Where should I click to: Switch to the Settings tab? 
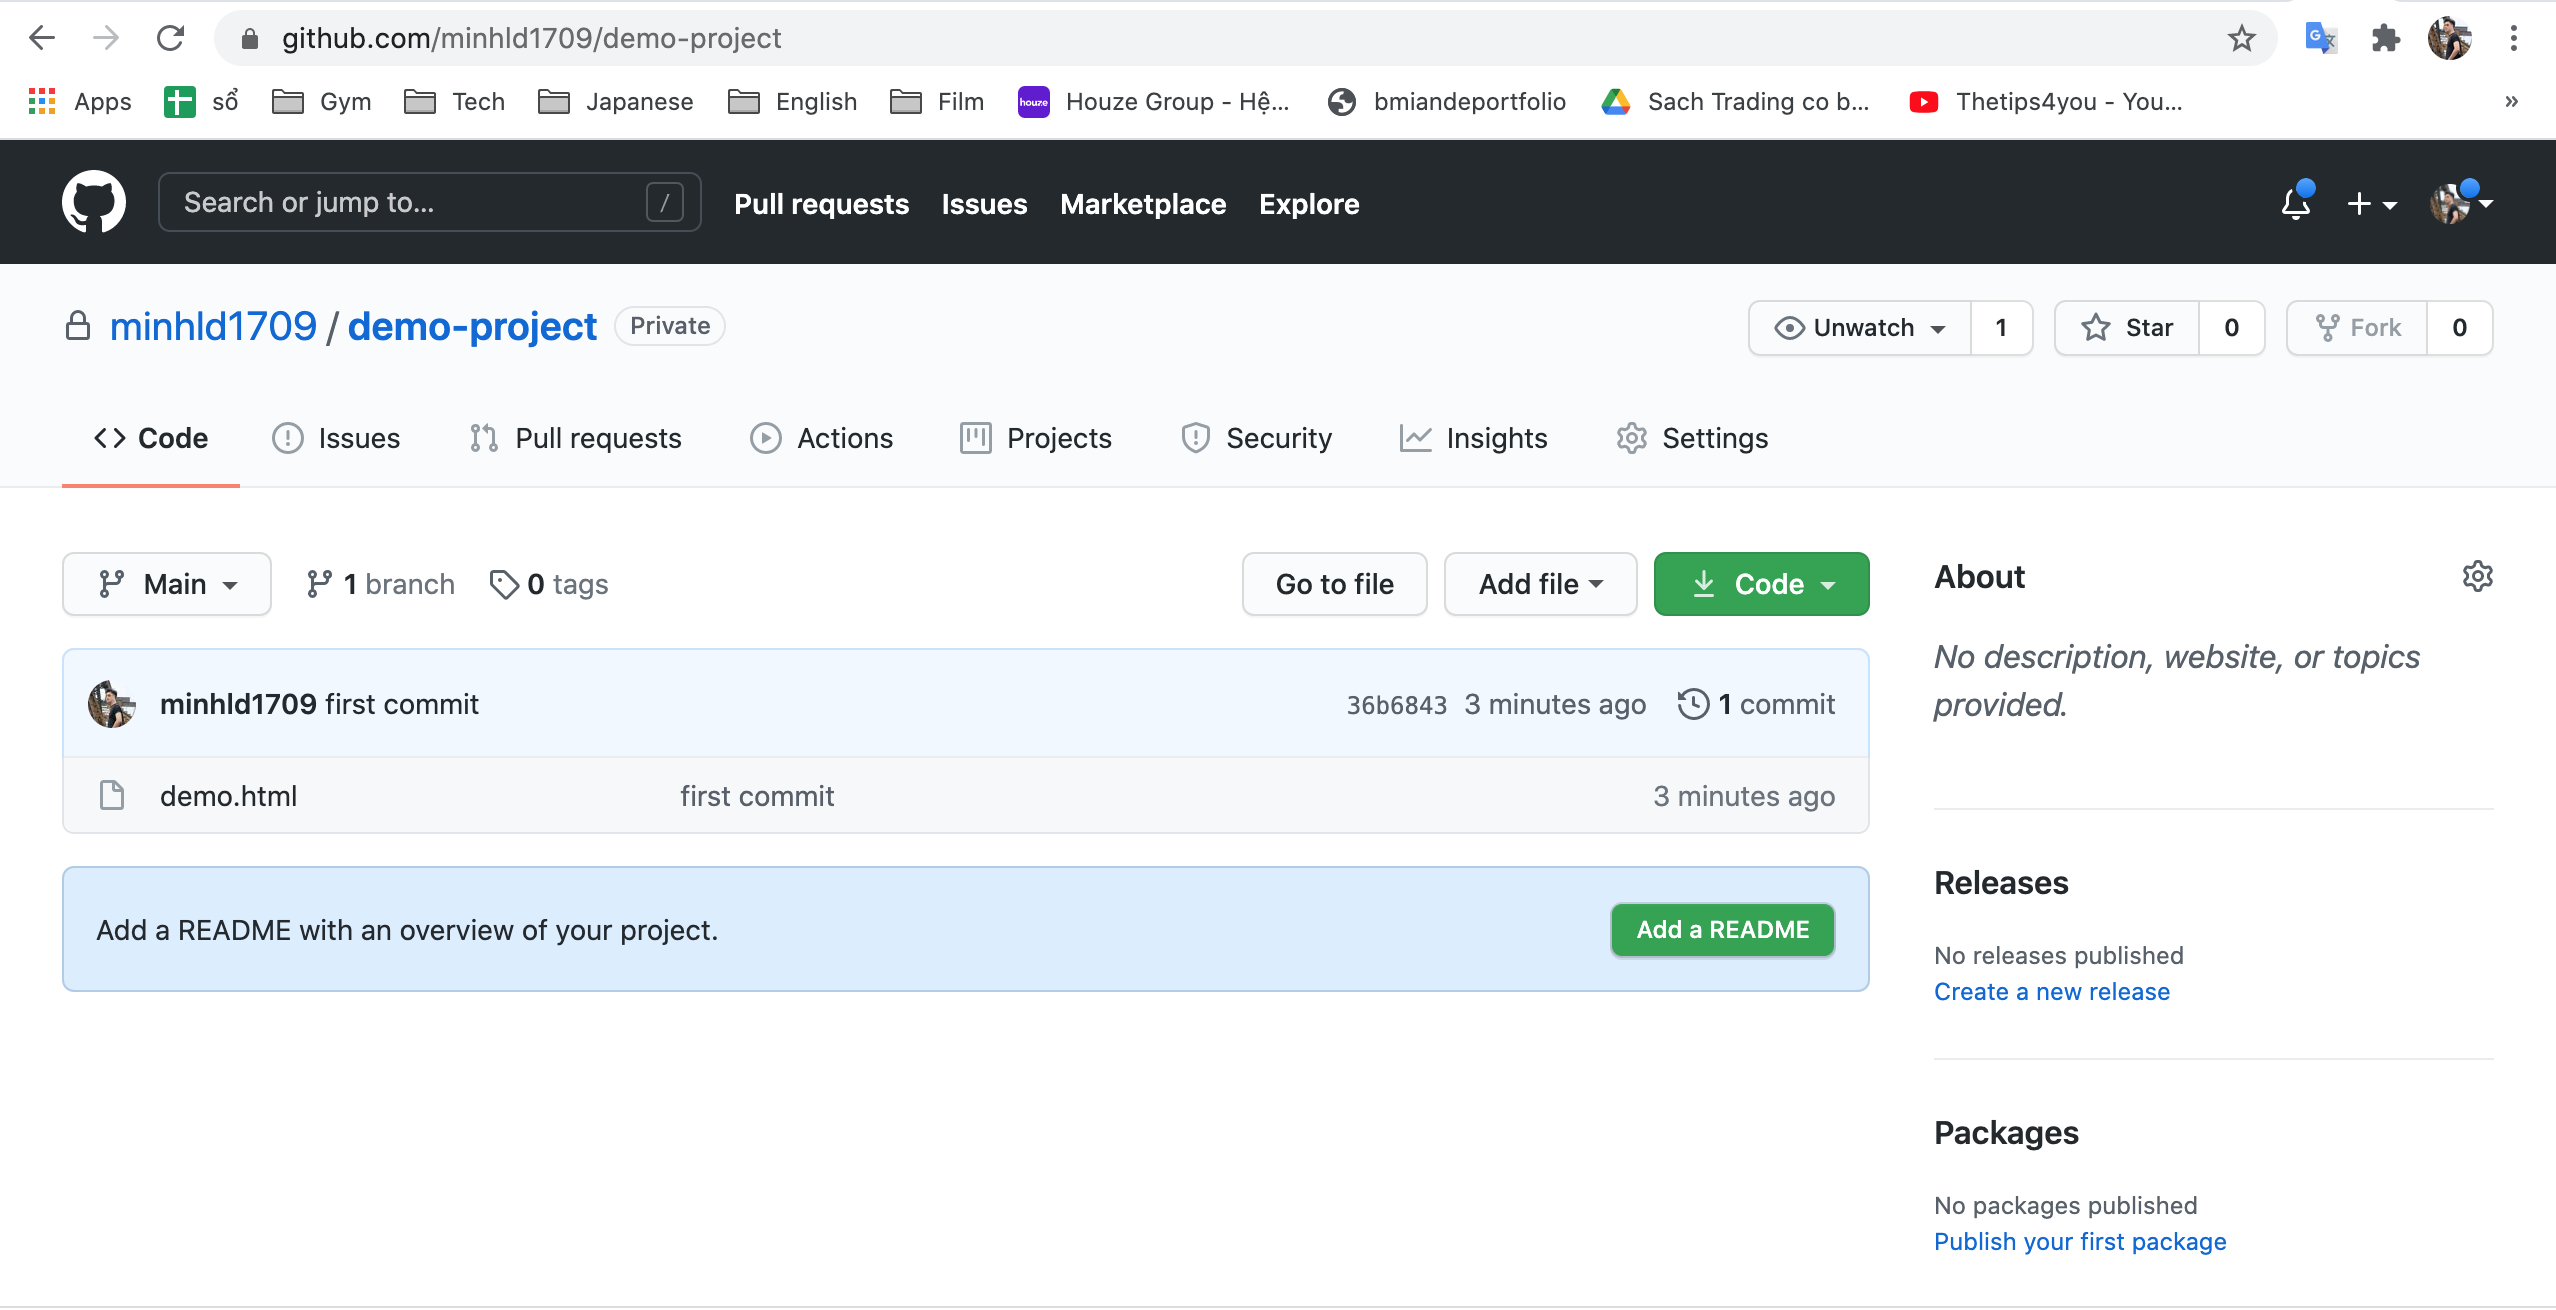point(1692,438)
